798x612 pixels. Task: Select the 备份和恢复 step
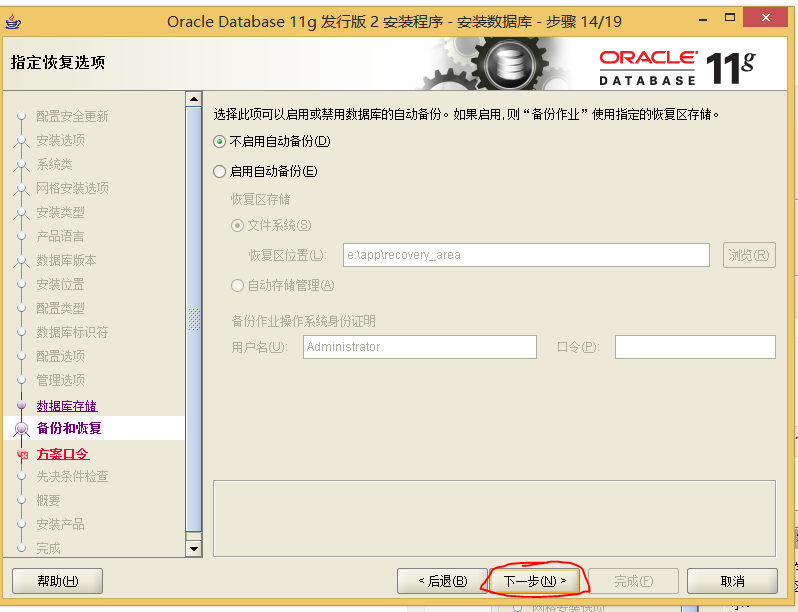[69, 428]
